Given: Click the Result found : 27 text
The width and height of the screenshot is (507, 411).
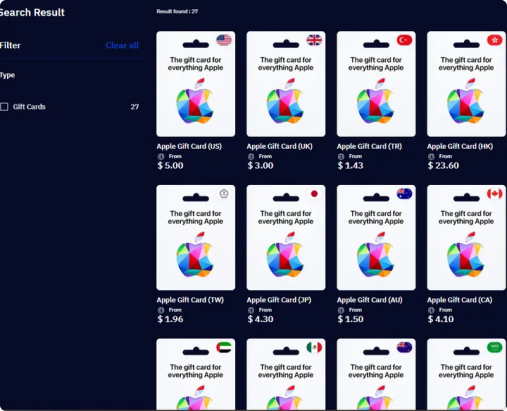Looking at the screenshot, I should click(177, 11).
